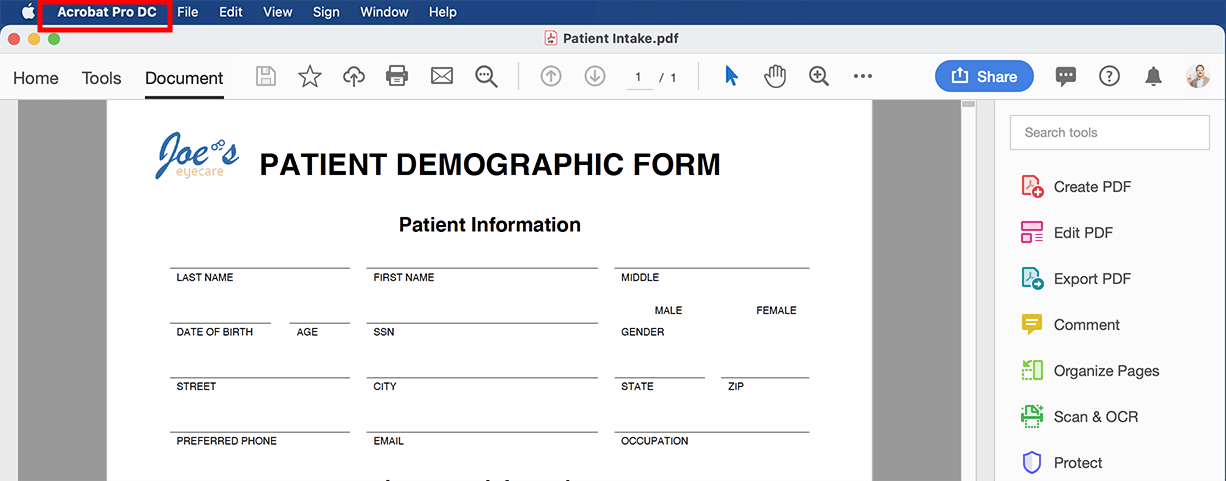Viewport: 1226px width, 481px height.
Task: Print the document using printer icon
Action: pyautogui.click(x=397, y=77)
